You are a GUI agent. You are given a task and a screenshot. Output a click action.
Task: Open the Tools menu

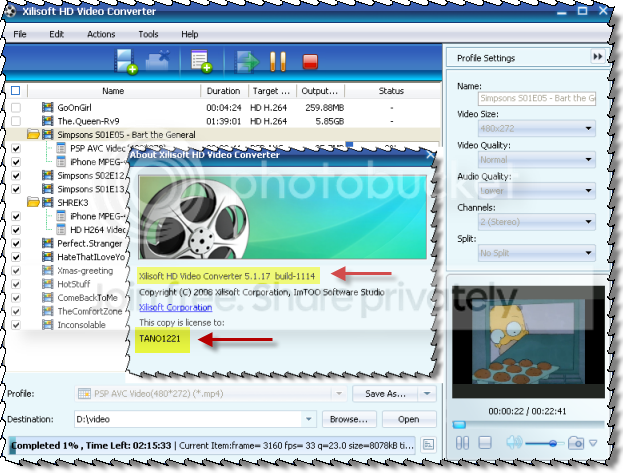pyautogui.click(x=148, y=34)
